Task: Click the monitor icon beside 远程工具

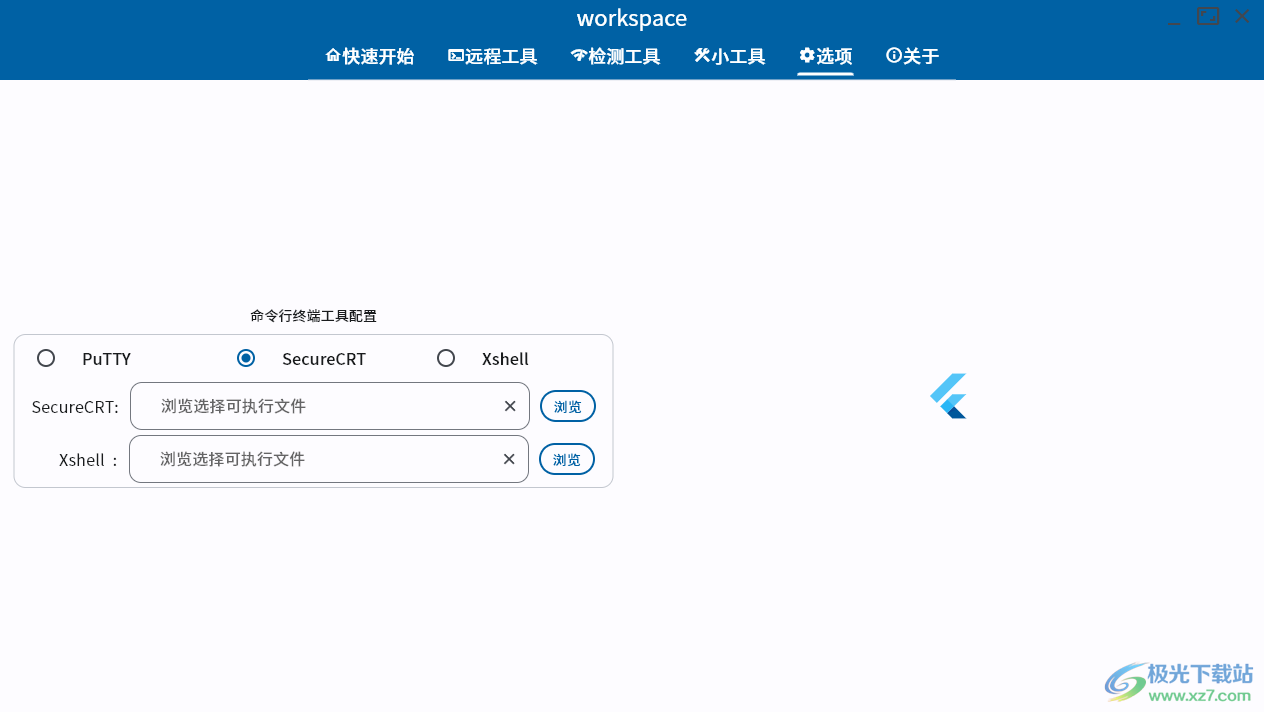Action: (x=455, y=56)
